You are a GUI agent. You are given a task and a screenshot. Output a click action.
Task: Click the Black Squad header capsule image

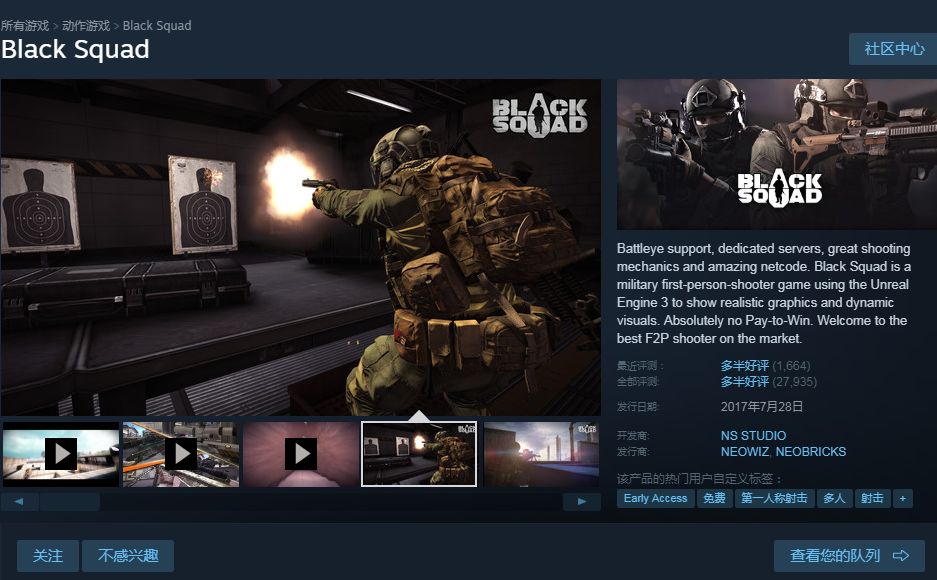coord(777,154)
